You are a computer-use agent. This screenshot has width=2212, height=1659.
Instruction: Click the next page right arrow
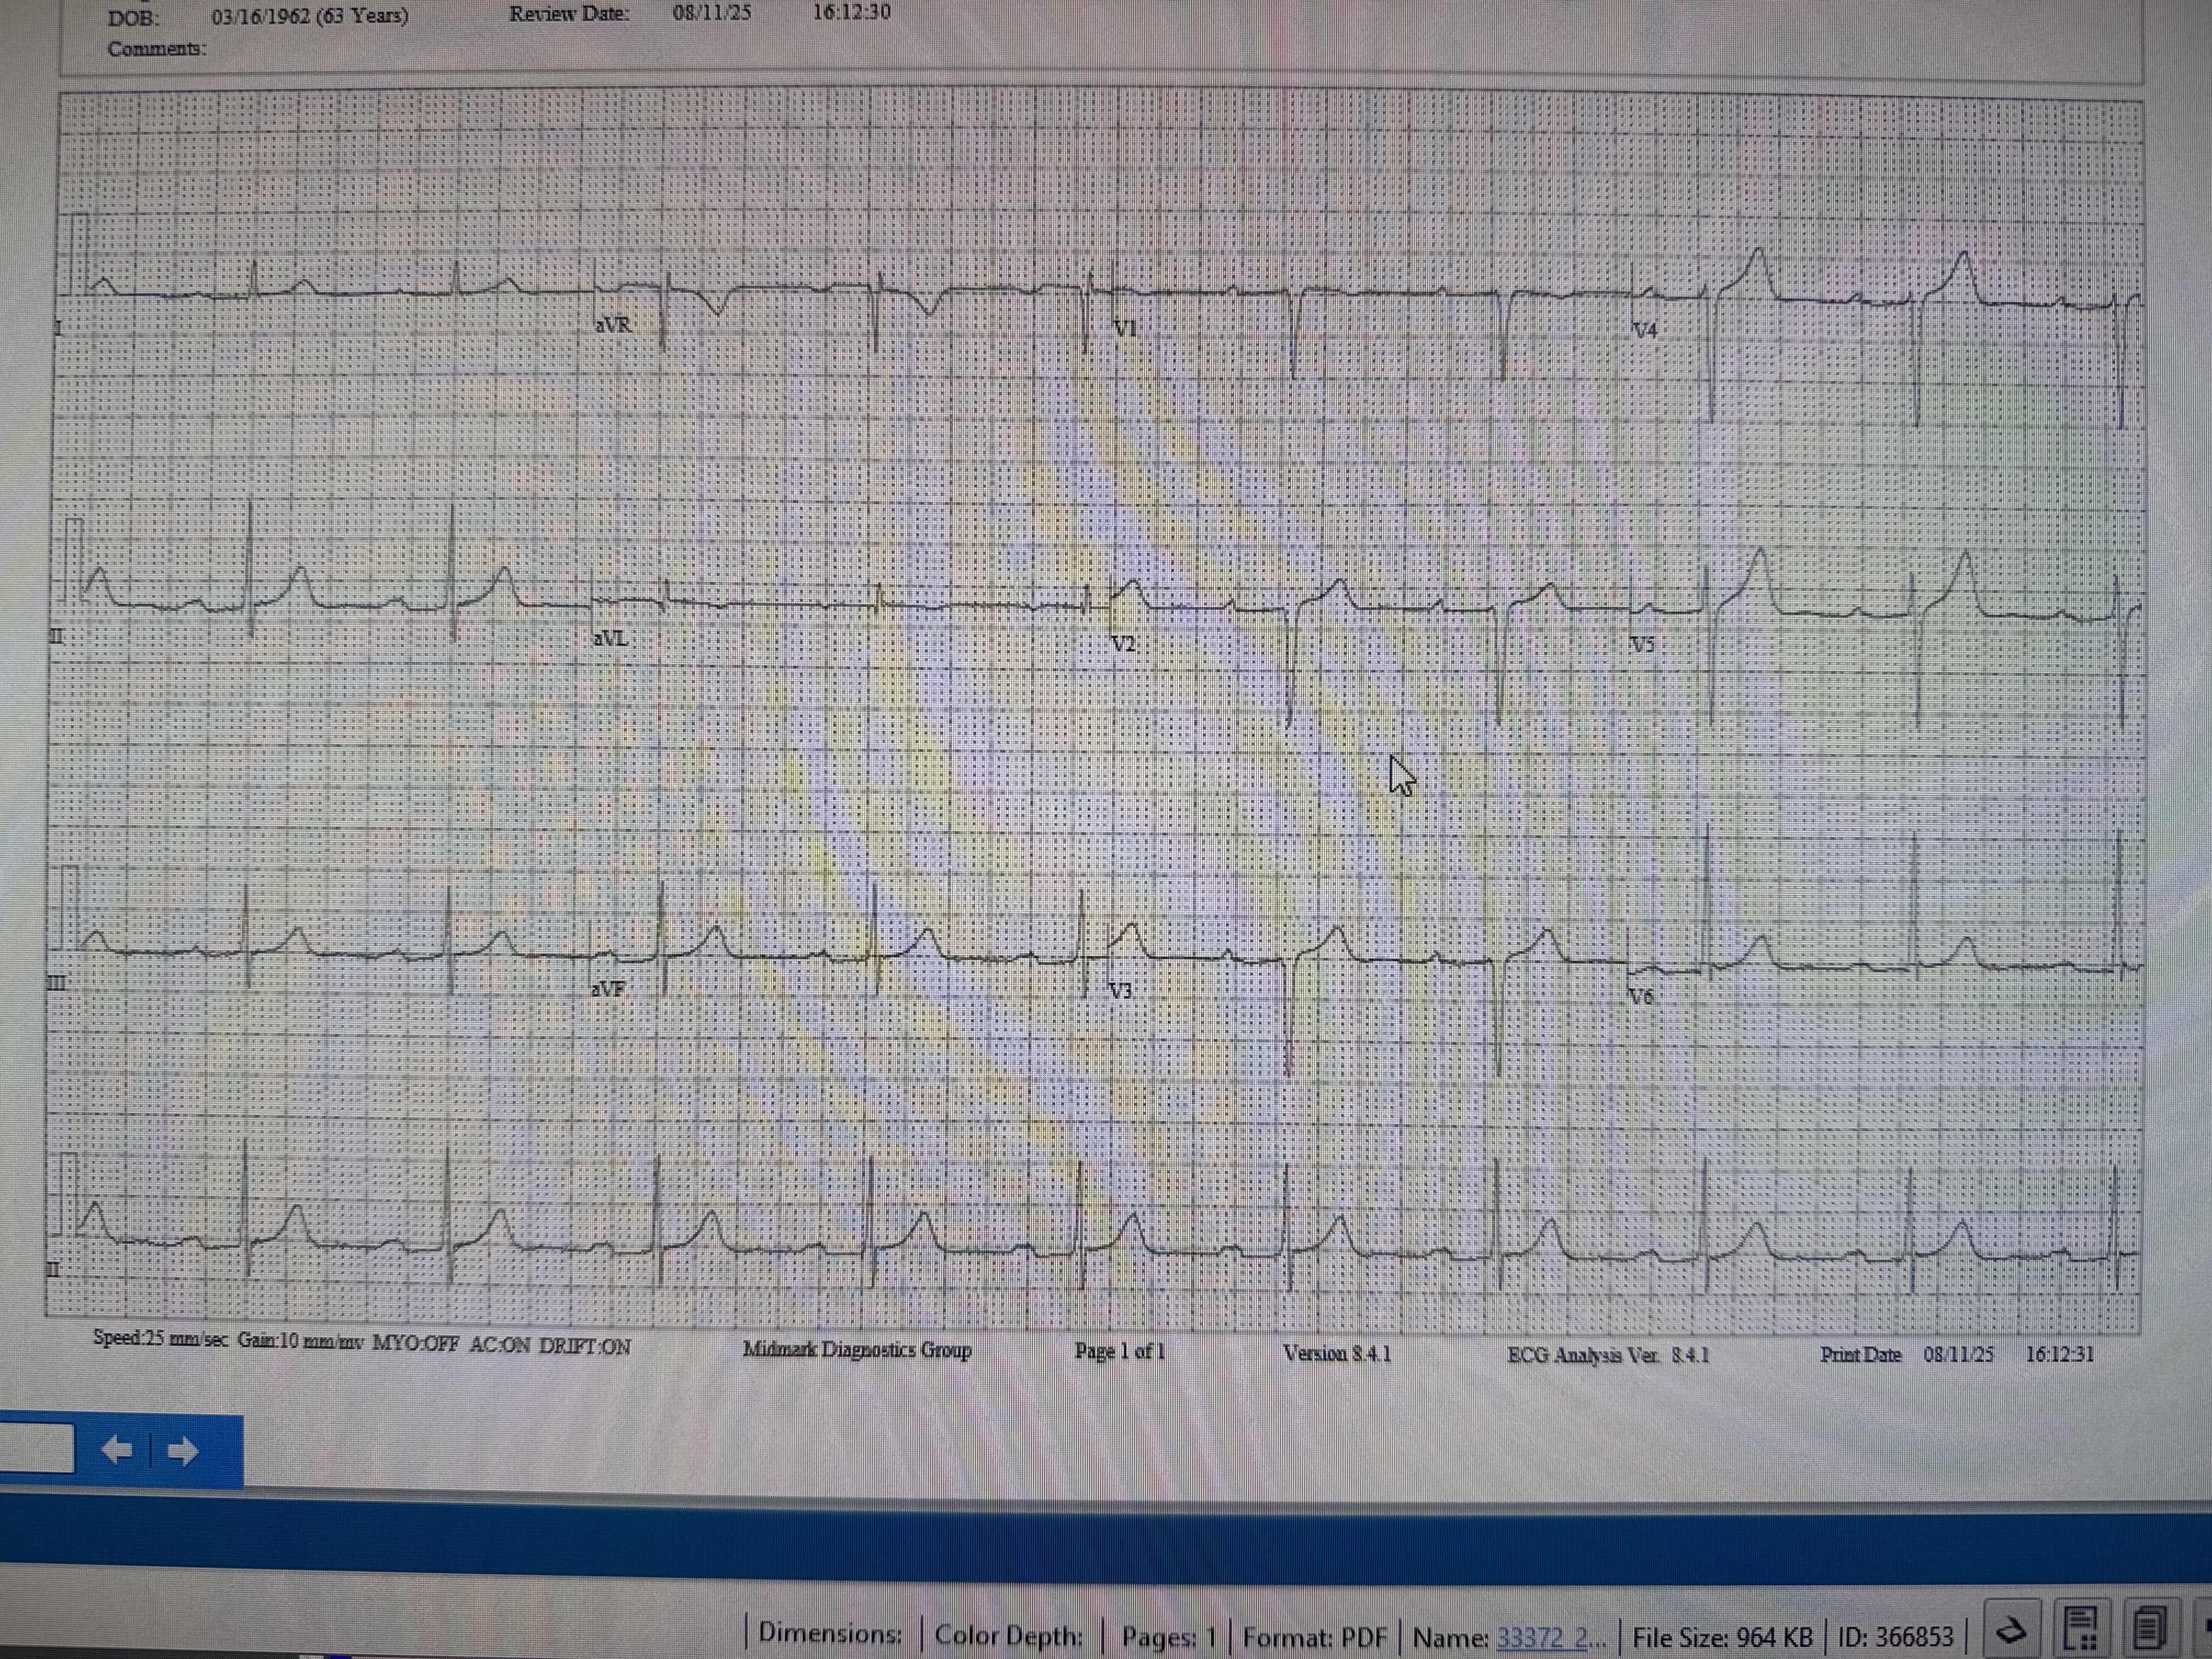(182, 1451)
